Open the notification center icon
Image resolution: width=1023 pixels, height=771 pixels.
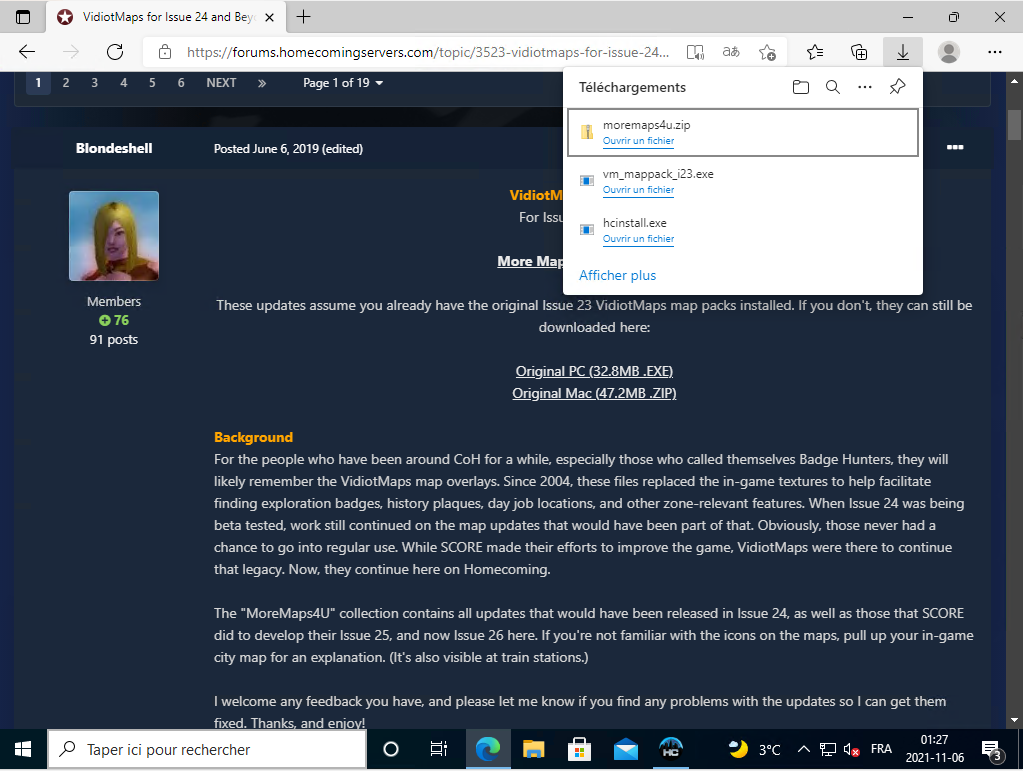coord(992,750)
